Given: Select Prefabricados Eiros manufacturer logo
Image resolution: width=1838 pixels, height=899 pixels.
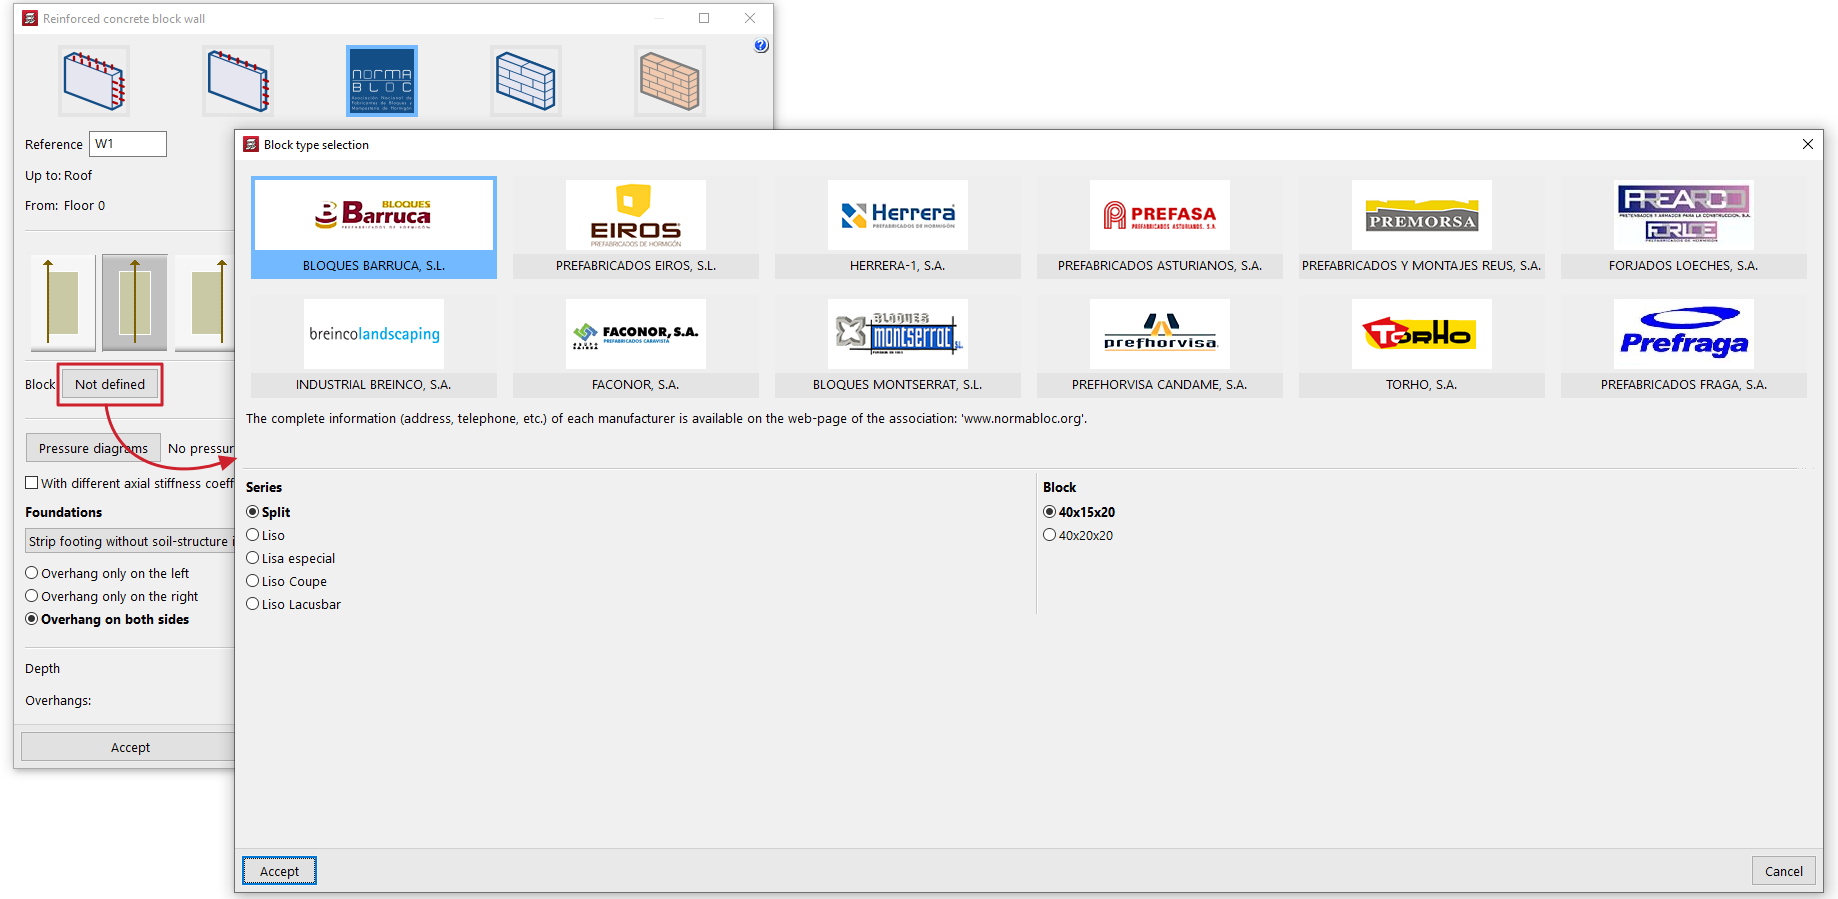Looking at the screenshot, I should click(636, 215).
